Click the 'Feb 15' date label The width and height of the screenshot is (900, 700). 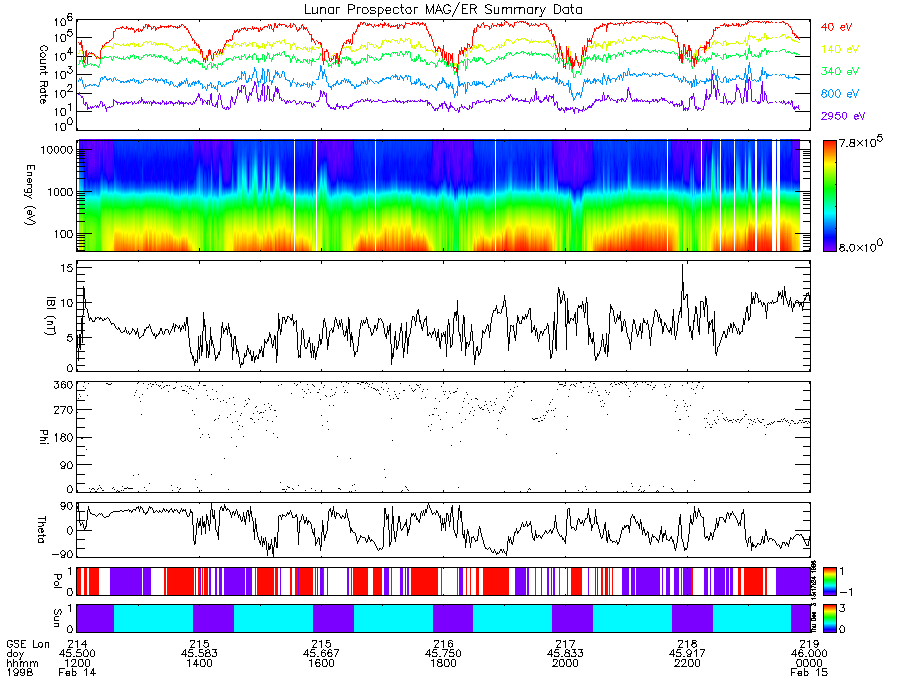coord(809,672)
